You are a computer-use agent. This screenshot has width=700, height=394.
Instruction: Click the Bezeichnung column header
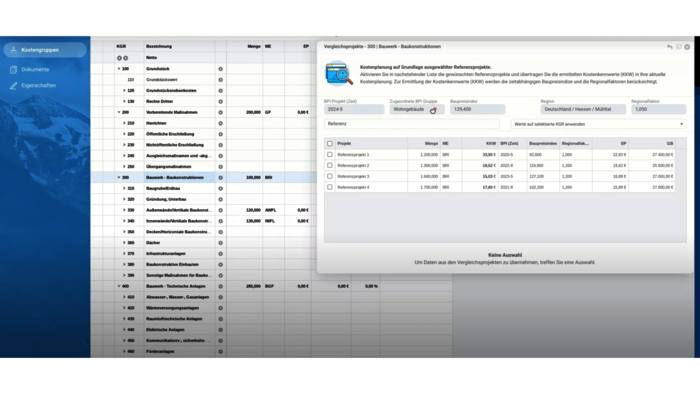[159, 46]
